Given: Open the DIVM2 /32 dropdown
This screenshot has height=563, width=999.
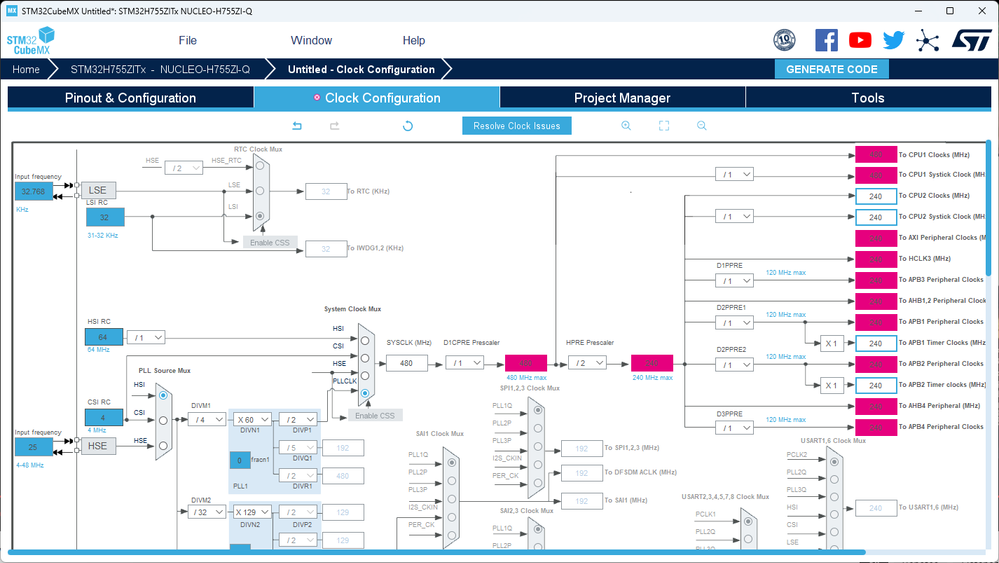Looking at the screenshot, I should (207, 511).
